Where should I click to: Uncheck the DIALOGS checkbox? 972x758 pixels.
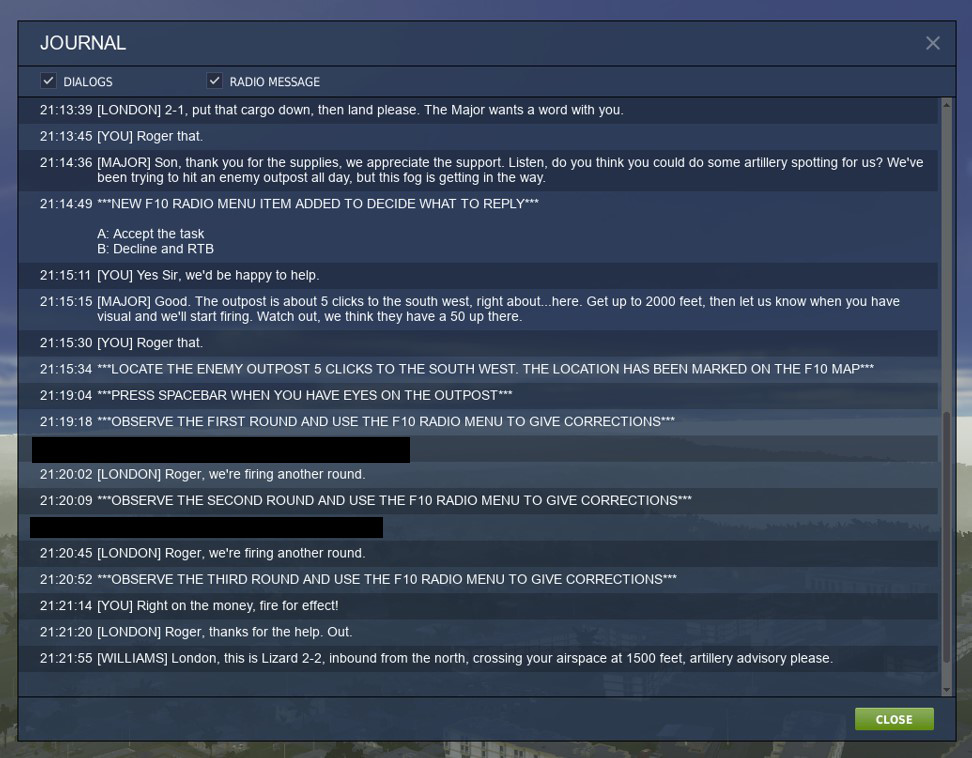click(48, 81)
